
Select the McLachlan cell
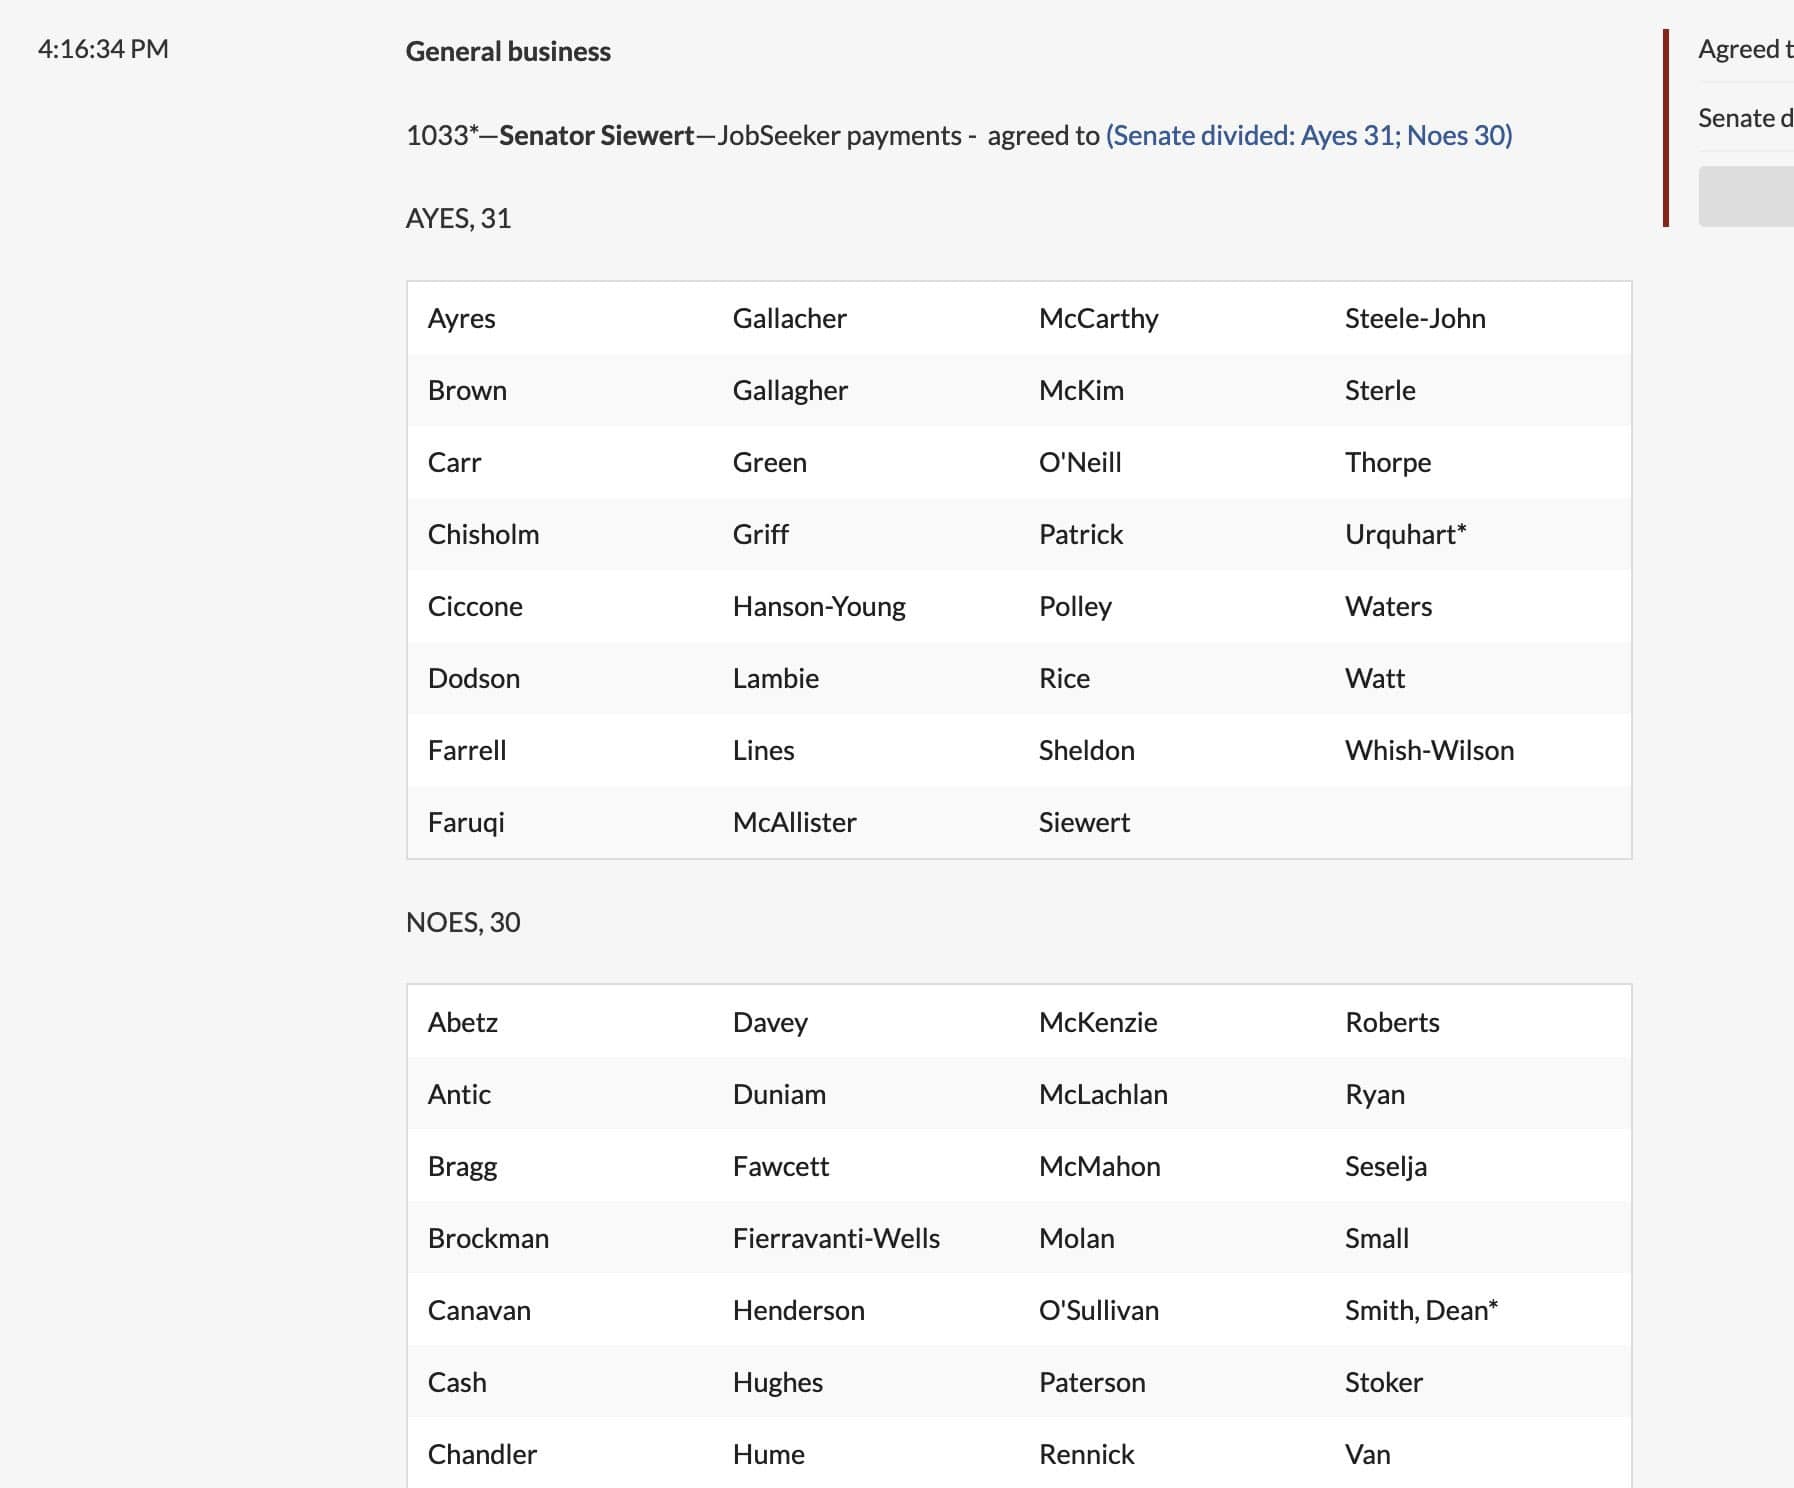pos(1172,1094)
